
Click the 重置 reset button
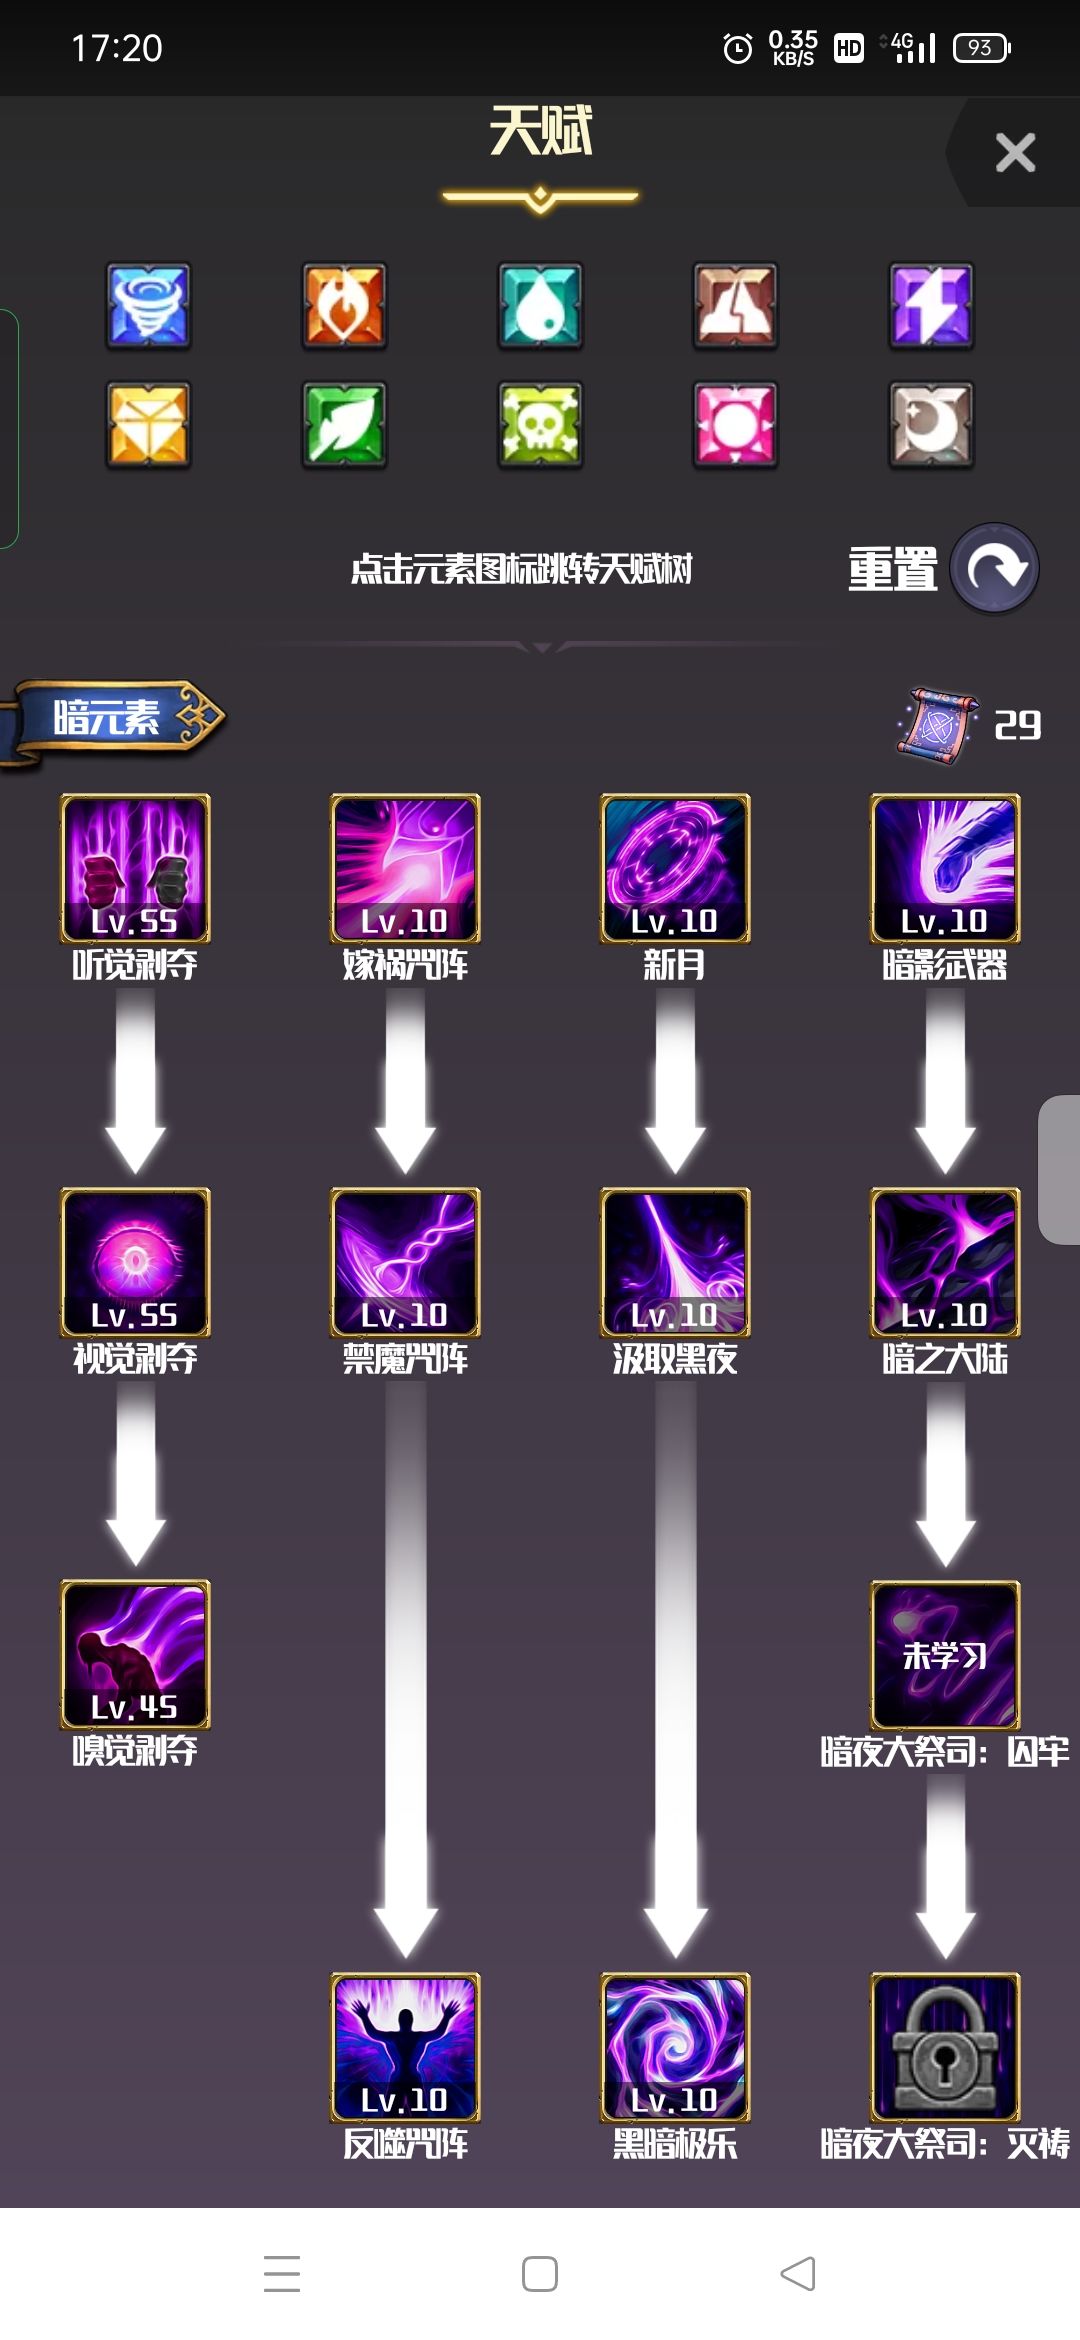click(x=943, y=569)
